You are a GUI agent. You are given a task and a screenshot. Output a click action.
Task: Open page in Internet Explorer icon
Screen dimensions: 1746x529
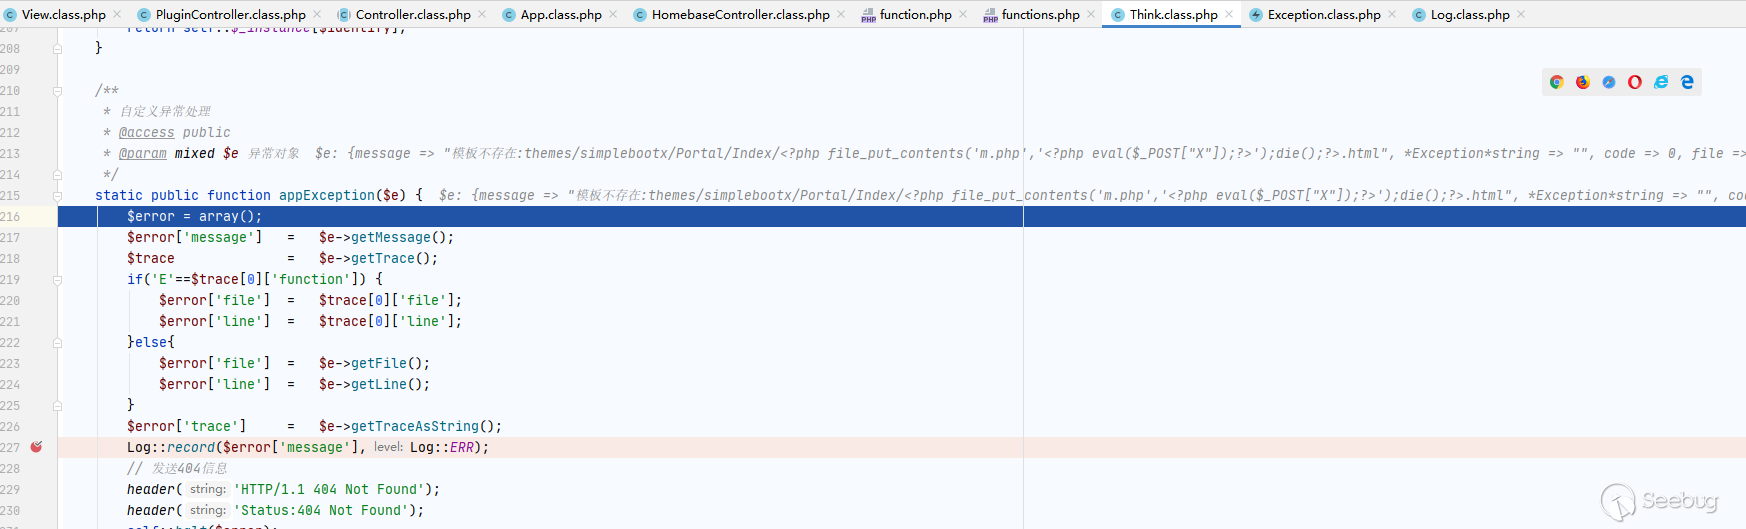pyautogui.click(x=1661, y=82)
